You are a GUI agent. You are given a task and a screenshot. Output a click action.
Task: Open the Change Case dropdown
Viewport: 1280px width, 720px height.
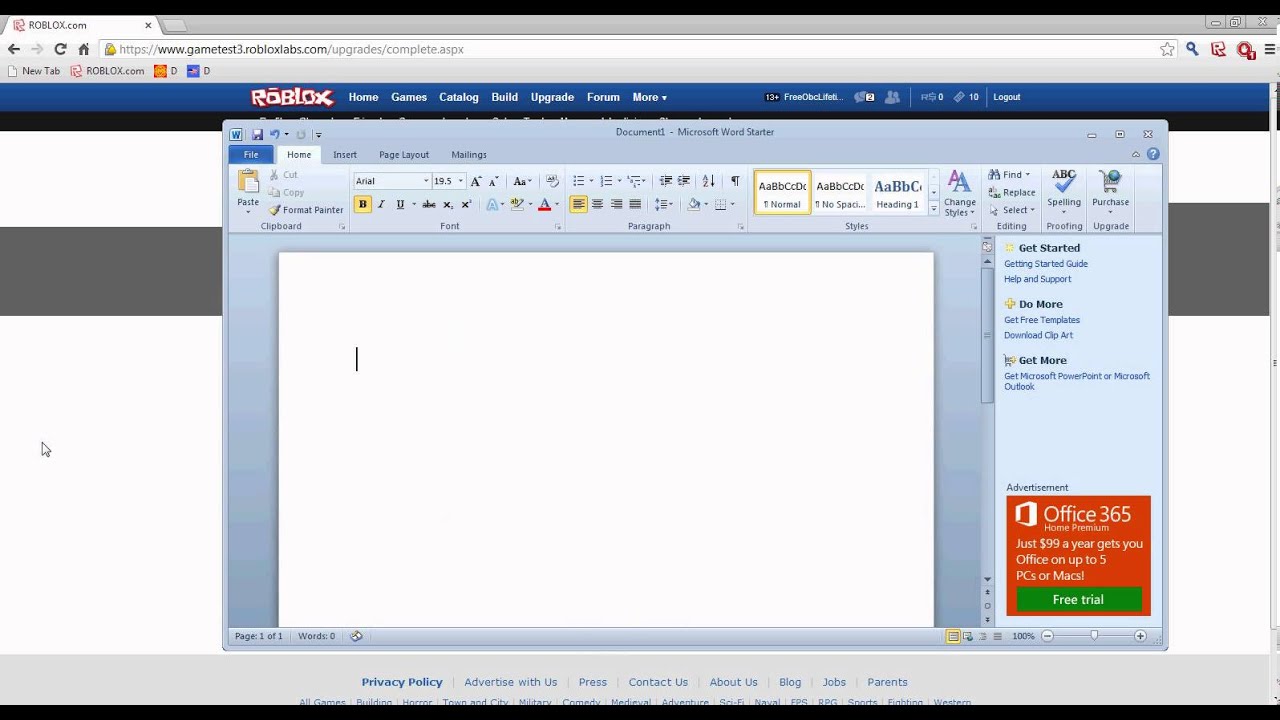(521, 181)
